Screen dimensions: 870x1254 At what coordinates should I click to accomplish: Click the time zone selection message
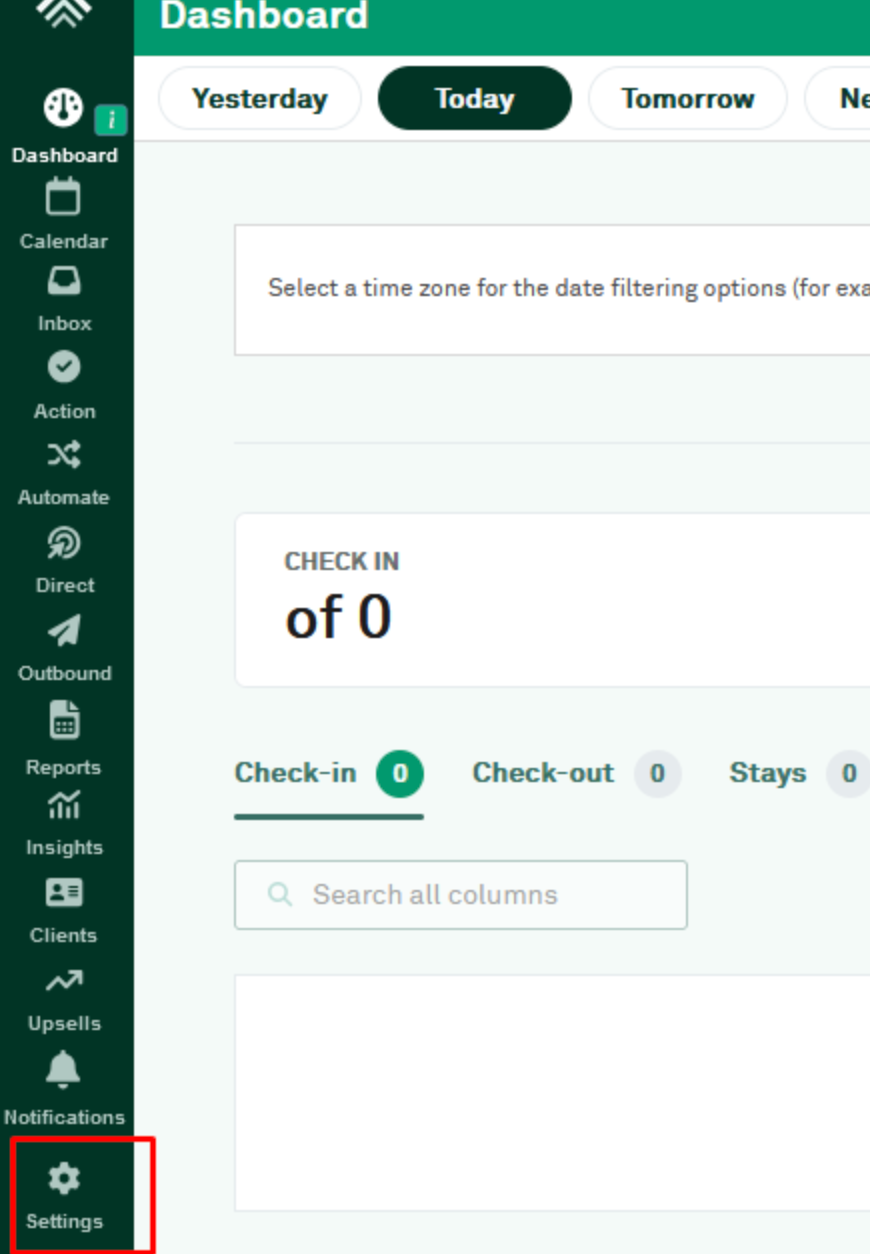point(568,289)
